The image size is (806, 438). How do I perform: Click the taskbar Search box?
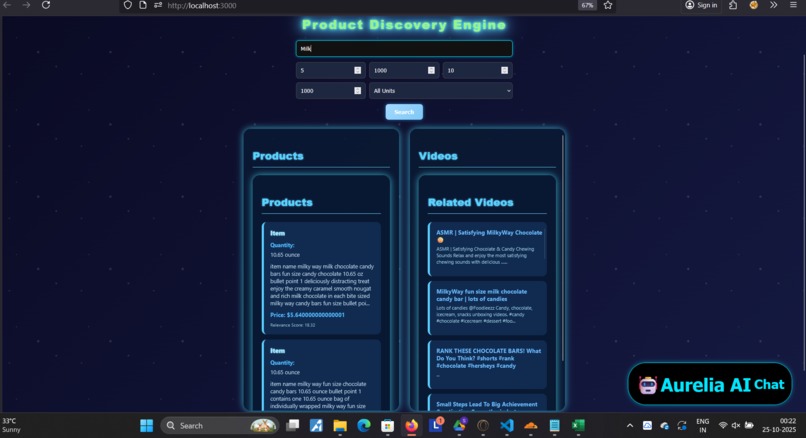point(220,426)
